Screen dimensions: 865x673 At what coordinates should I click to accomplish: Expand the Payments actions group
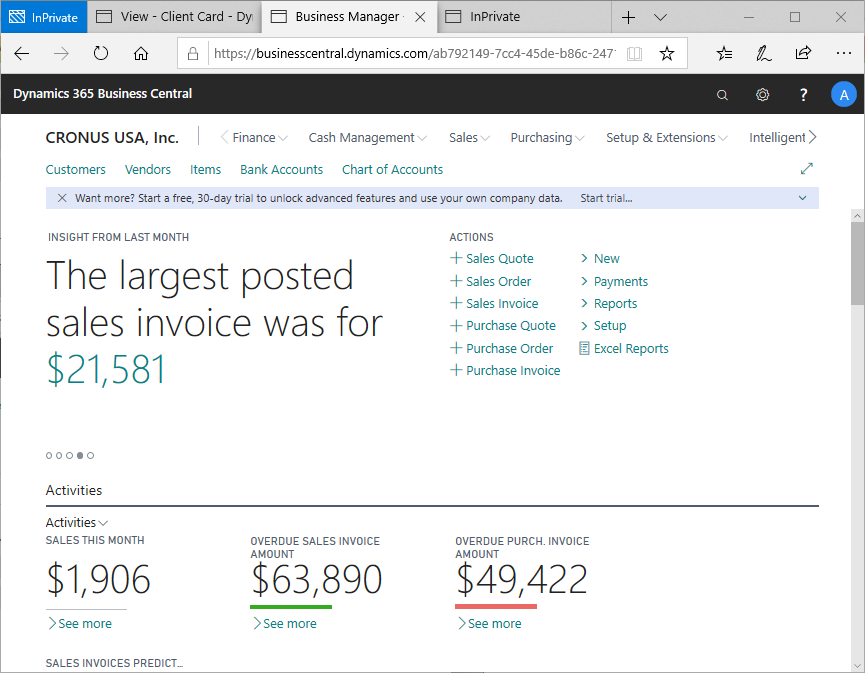[x=614, y=281]
